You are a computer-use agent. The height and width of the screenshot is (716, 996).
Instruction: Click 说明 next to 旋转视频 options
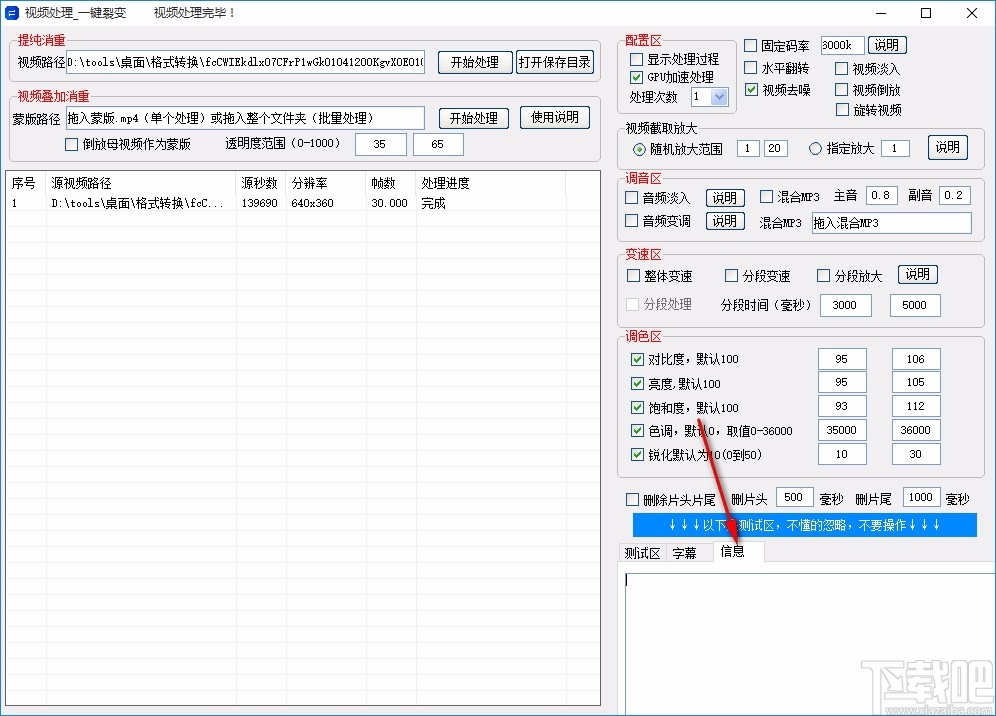(947, 147)
